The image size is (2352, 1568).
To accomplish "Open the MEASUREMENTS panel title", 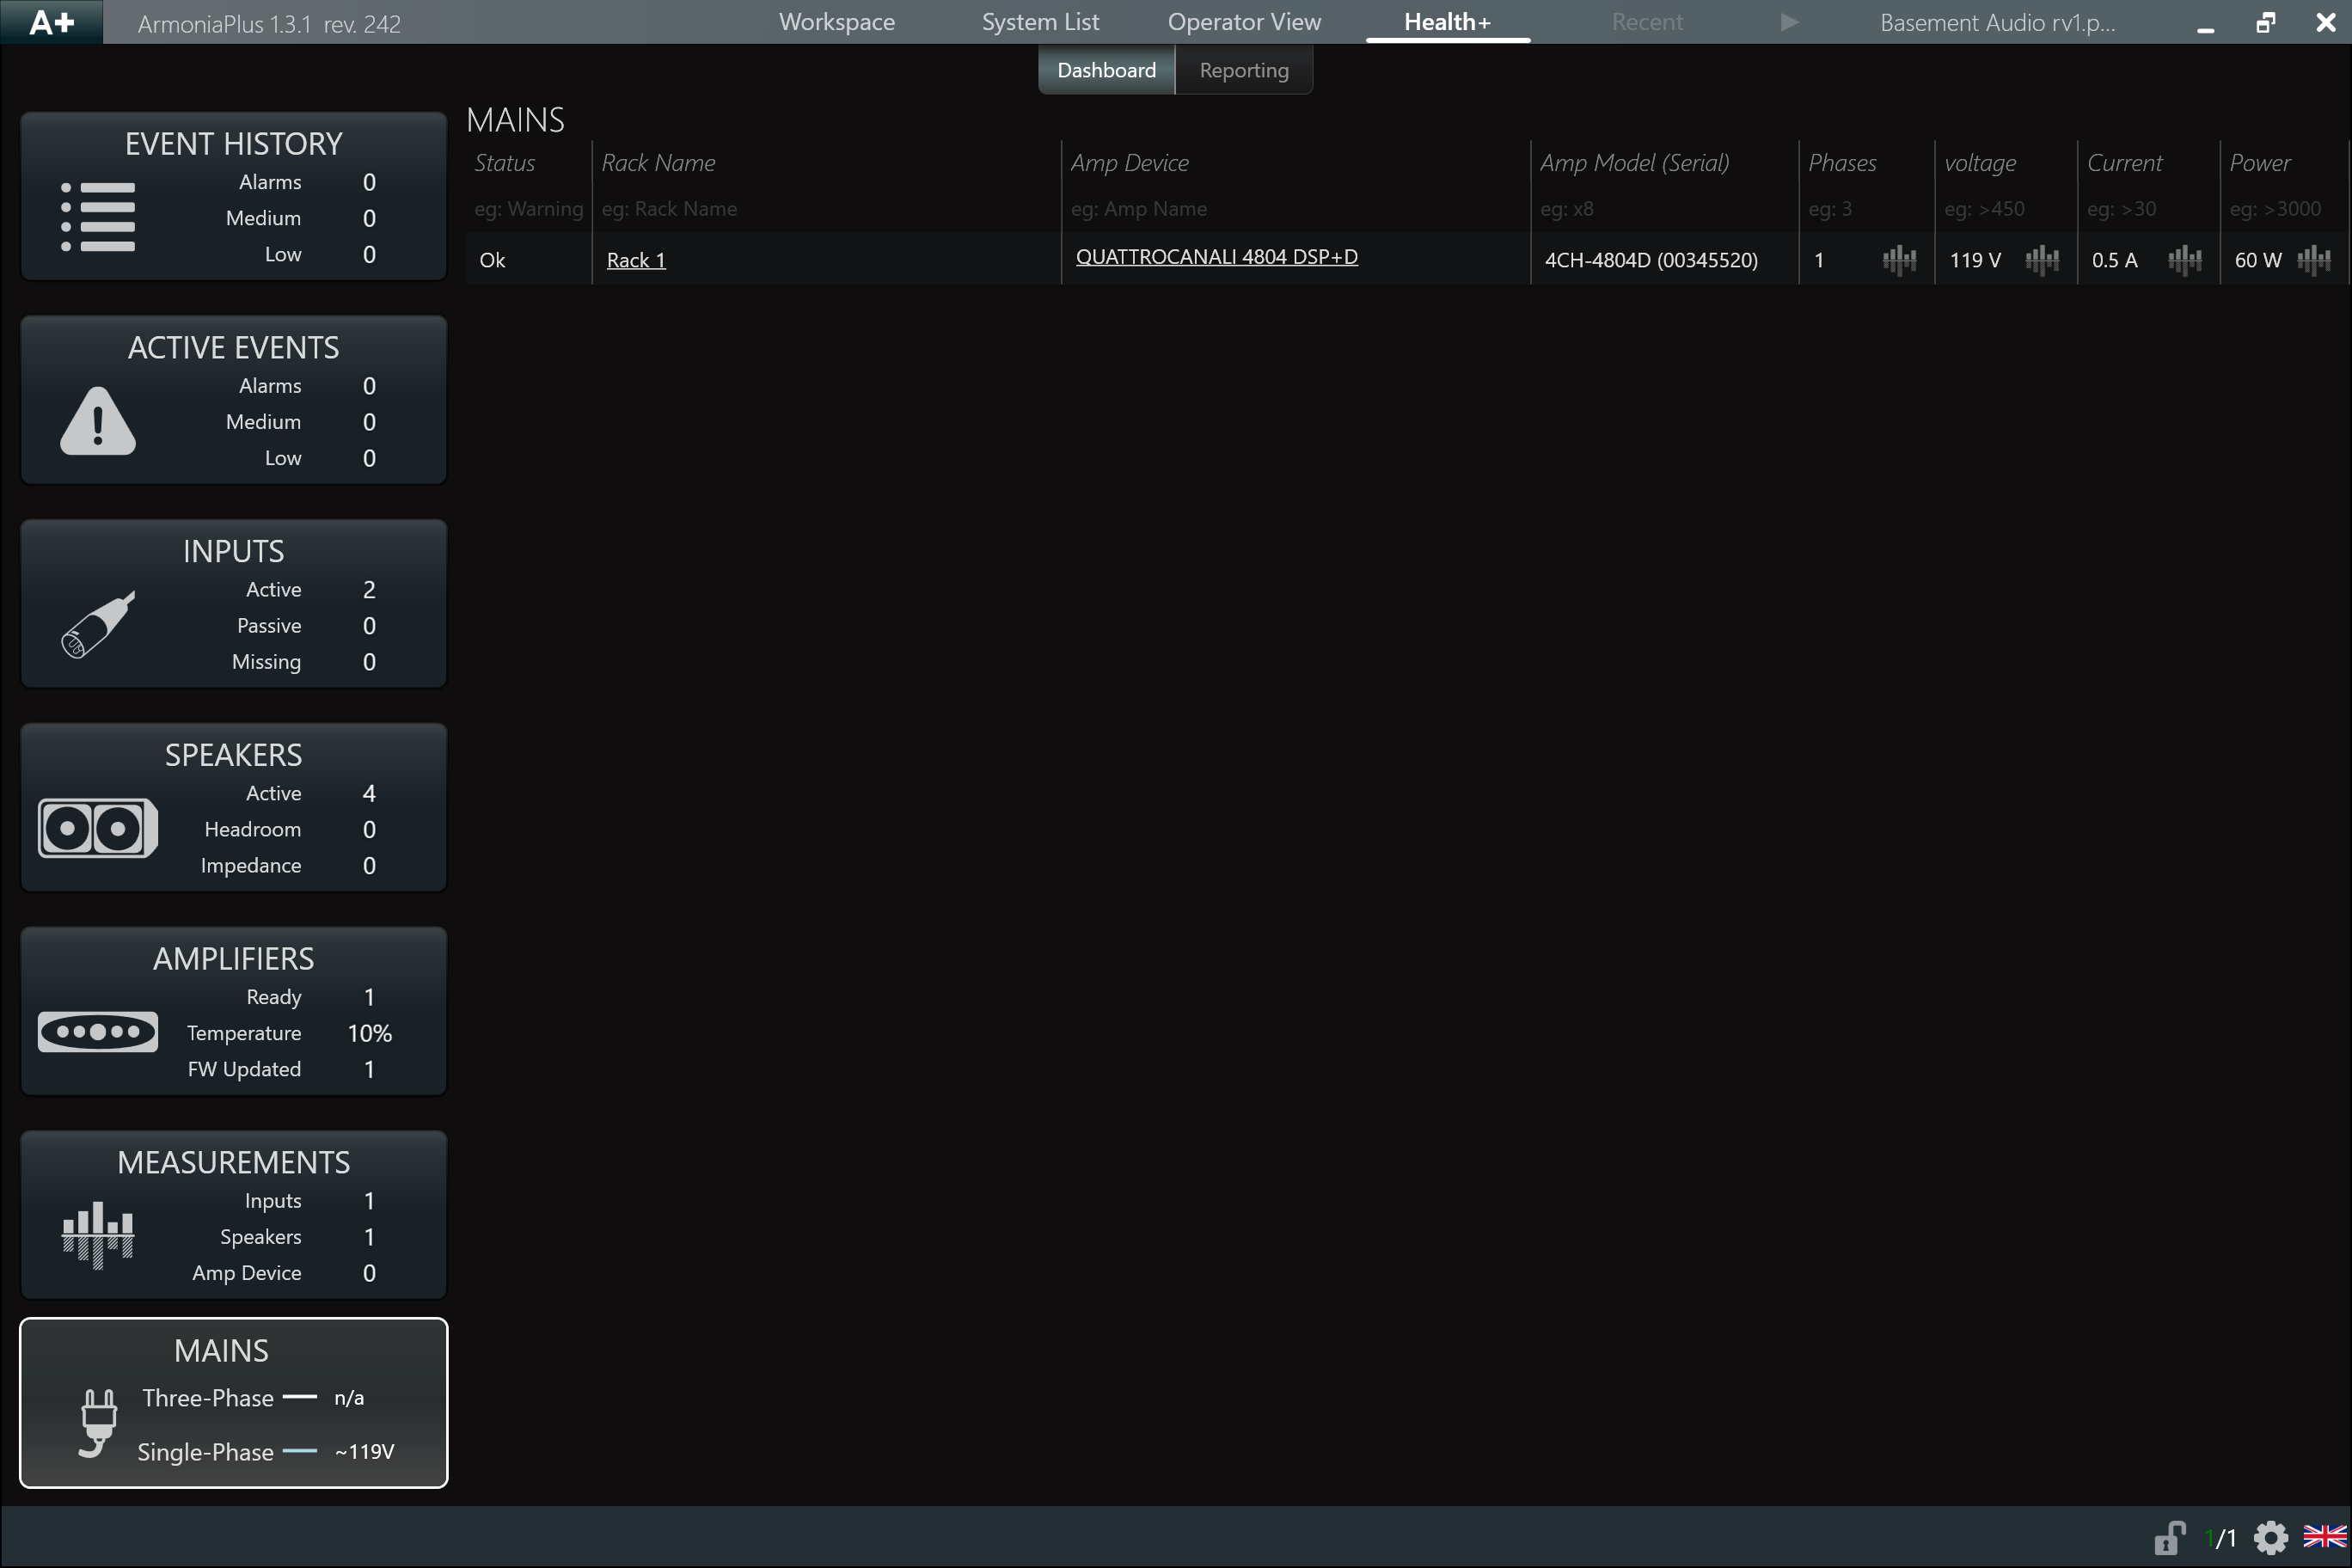I will pos(233,1163).
